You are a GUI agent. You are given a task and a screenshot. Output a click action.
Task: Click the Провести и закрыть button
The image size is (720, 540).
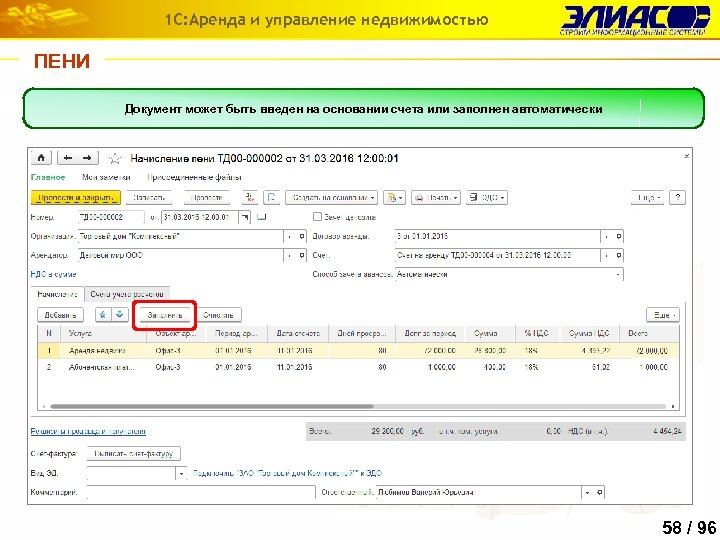click(76, 197)
